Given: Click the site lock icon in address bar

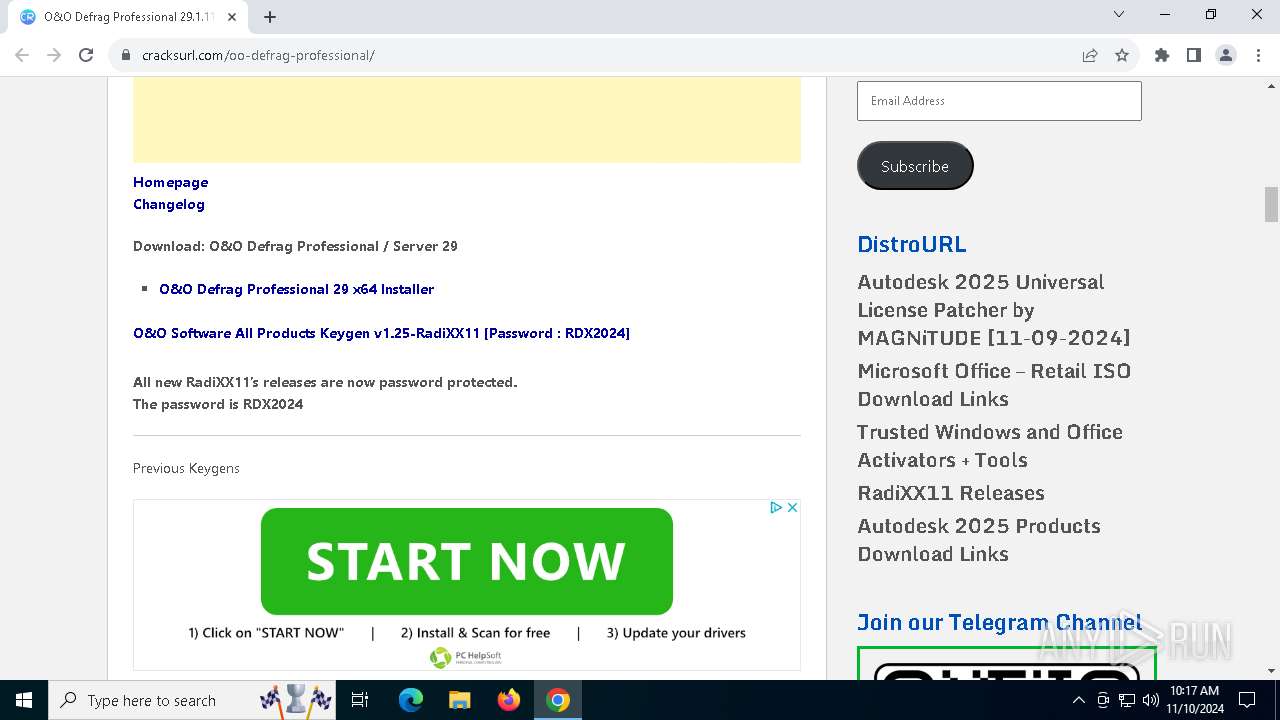Looking at the screenshot, I should [x=126, y=55].
